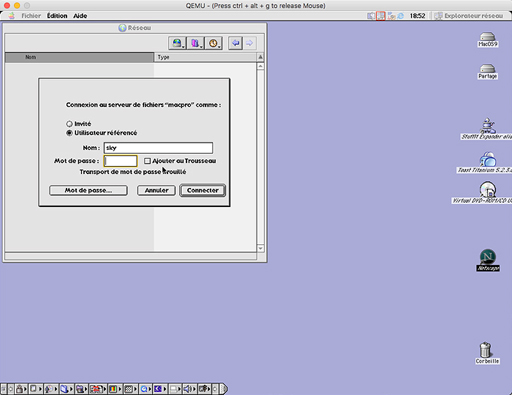The image size is (512, 395).
Task: Click the Annuler button
Action: [156, 190]
